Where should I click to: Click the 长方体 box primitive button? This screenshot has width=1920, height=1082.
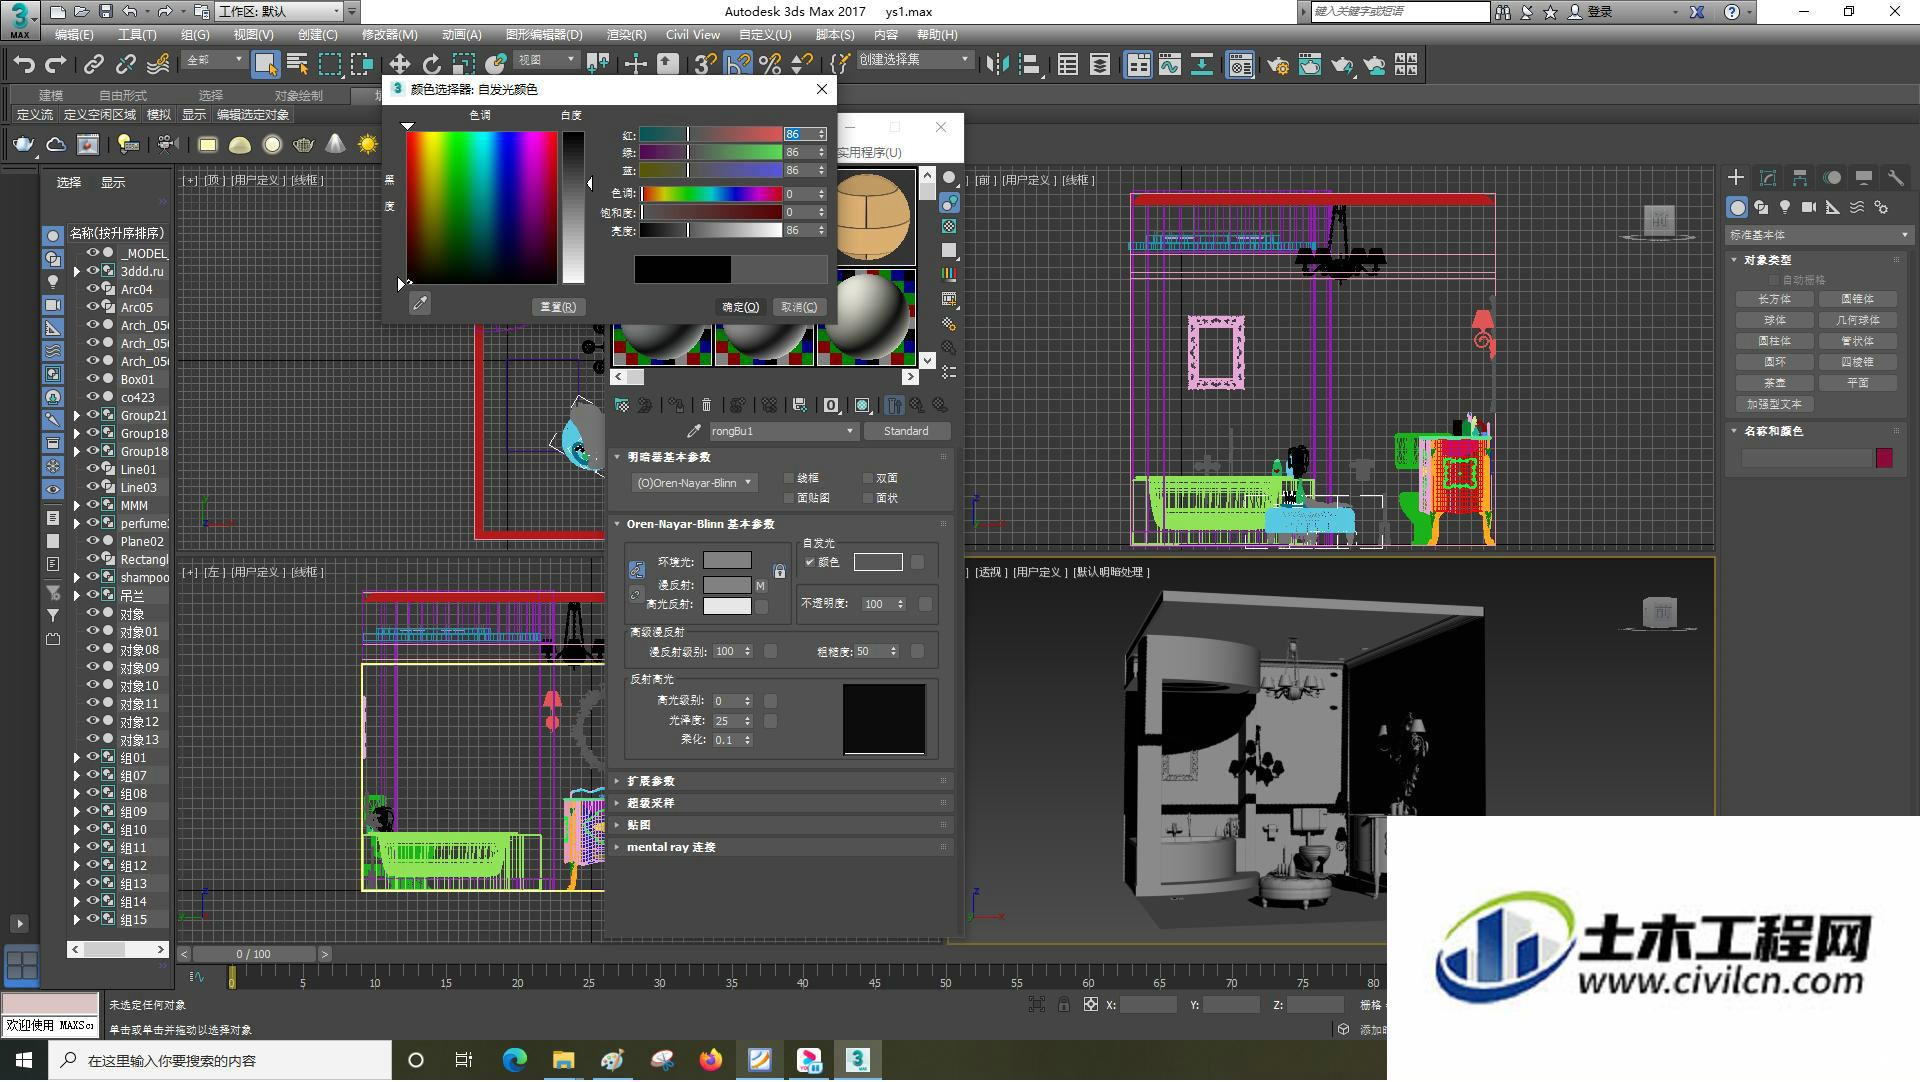pyautogui.click(x=1775, y=299)
